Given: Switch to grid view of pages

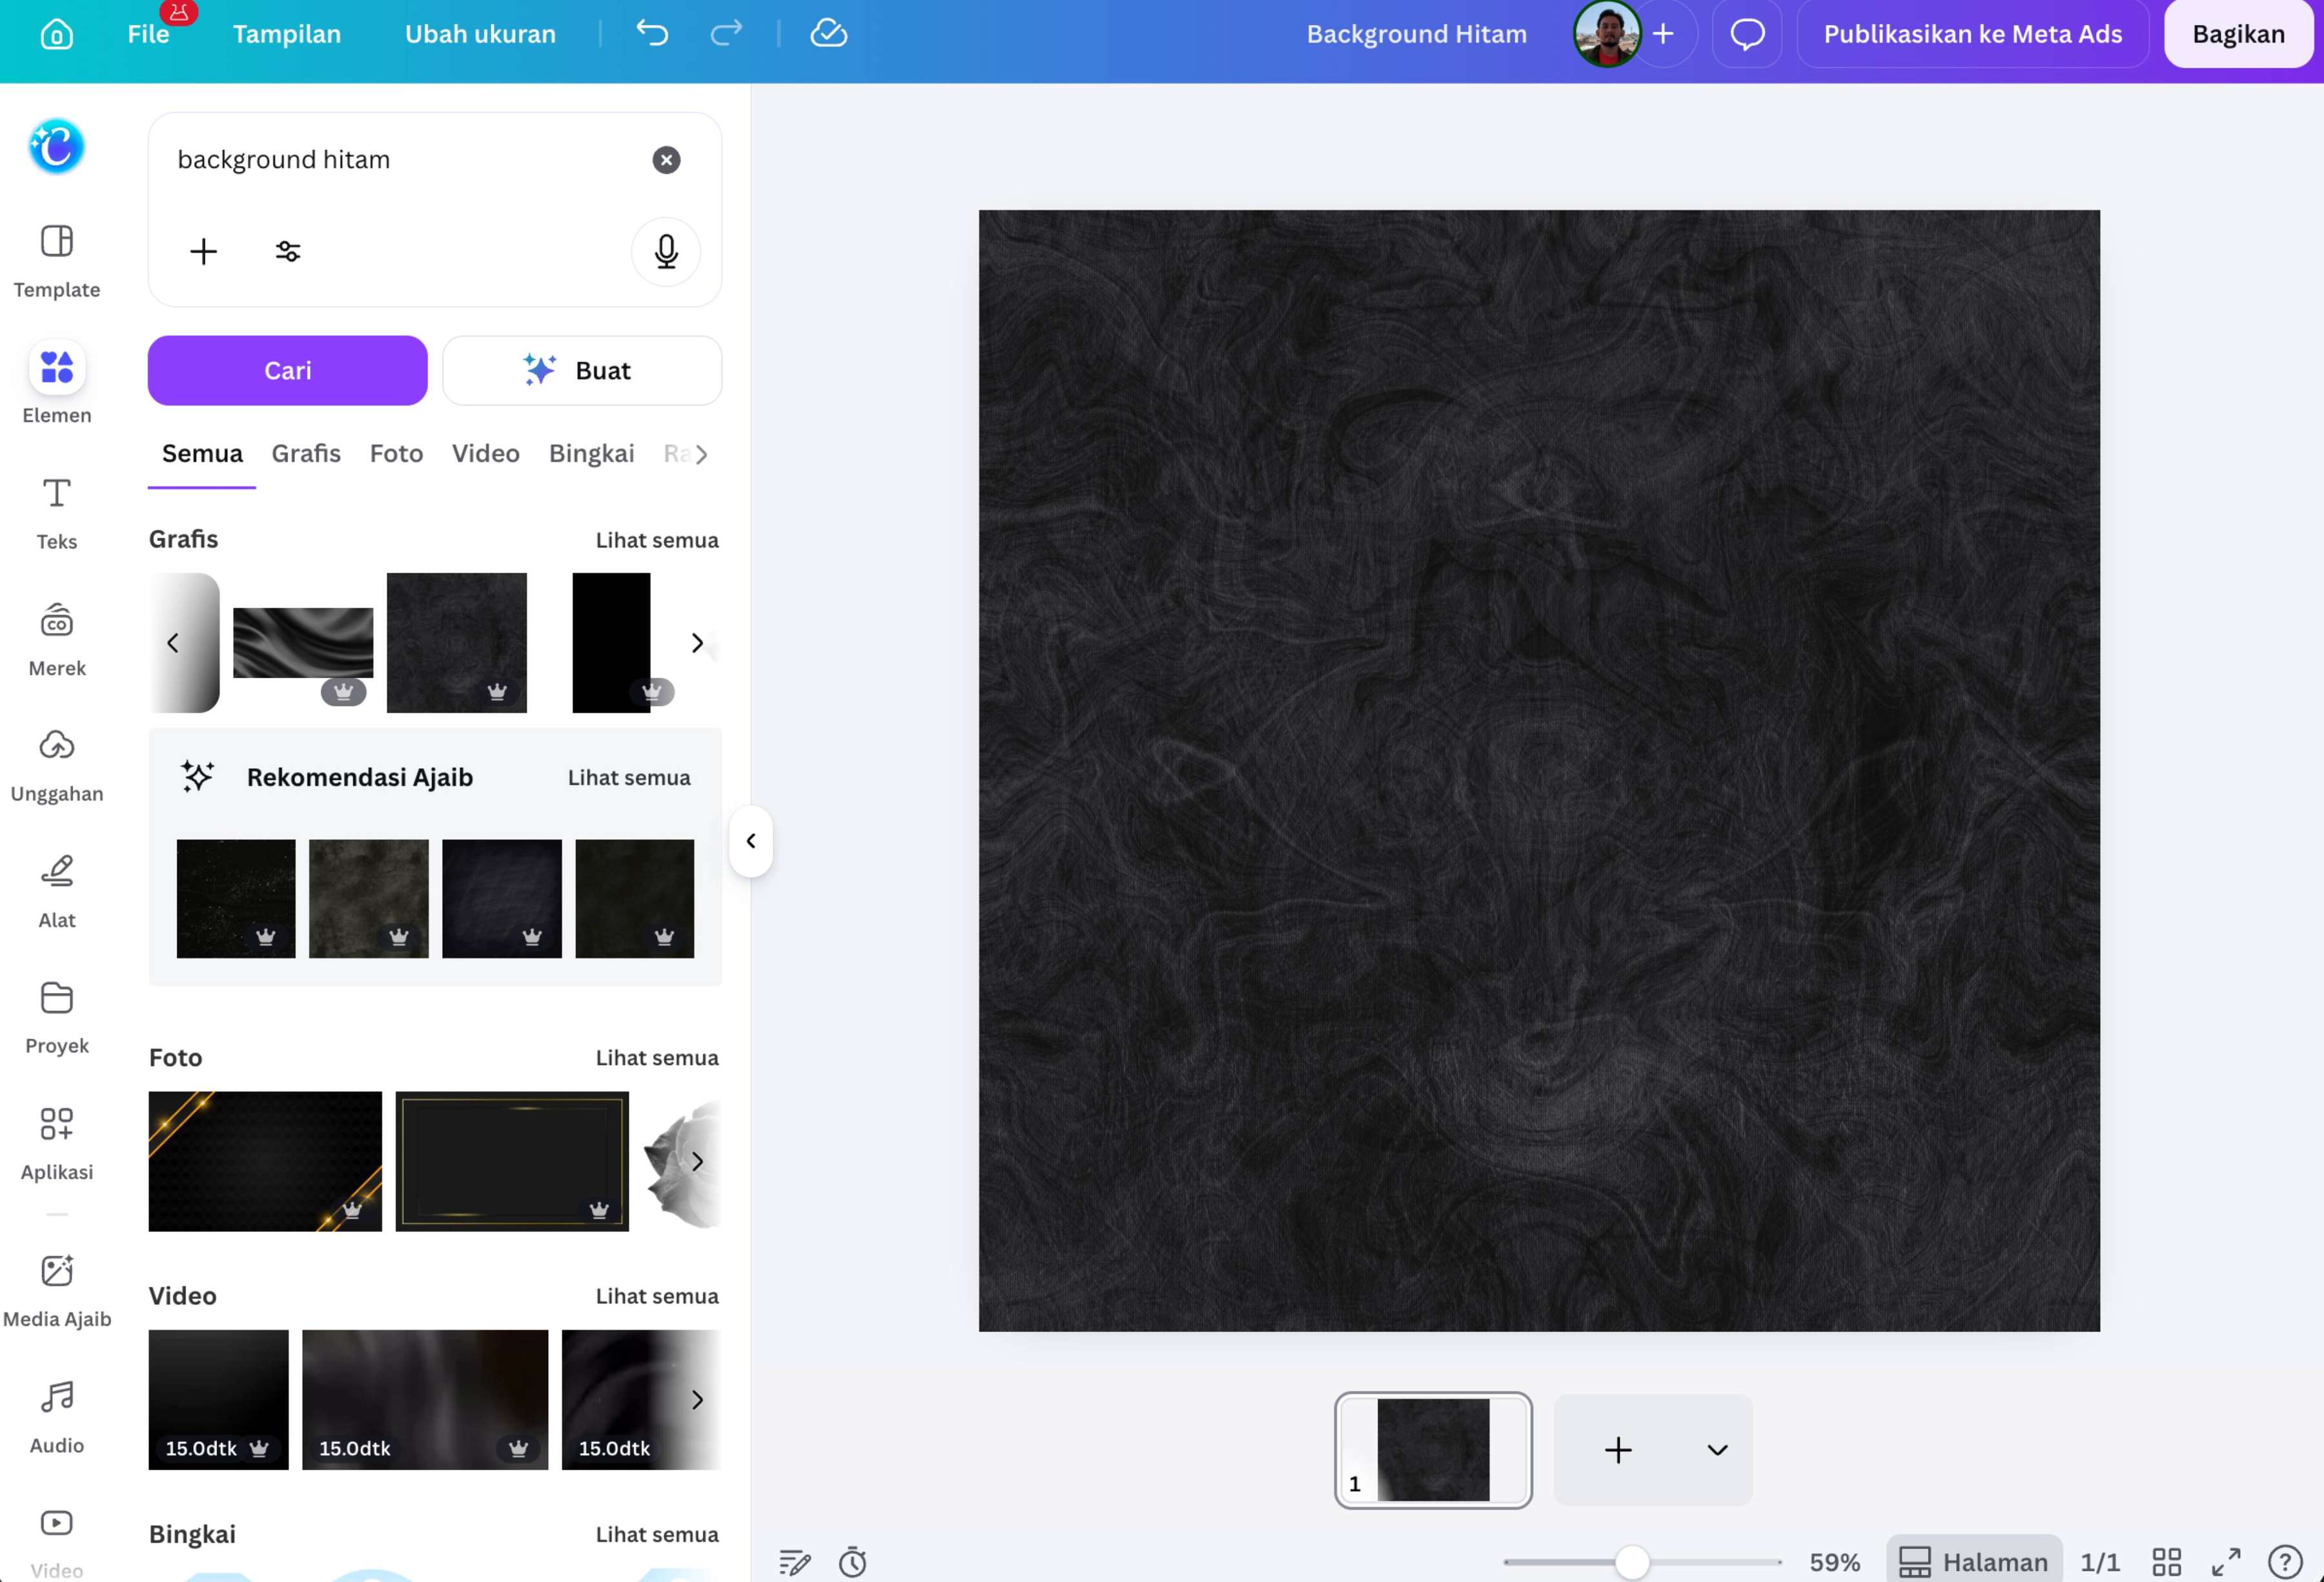Looking at the screenshot, I should [x=2166, y=1562].
